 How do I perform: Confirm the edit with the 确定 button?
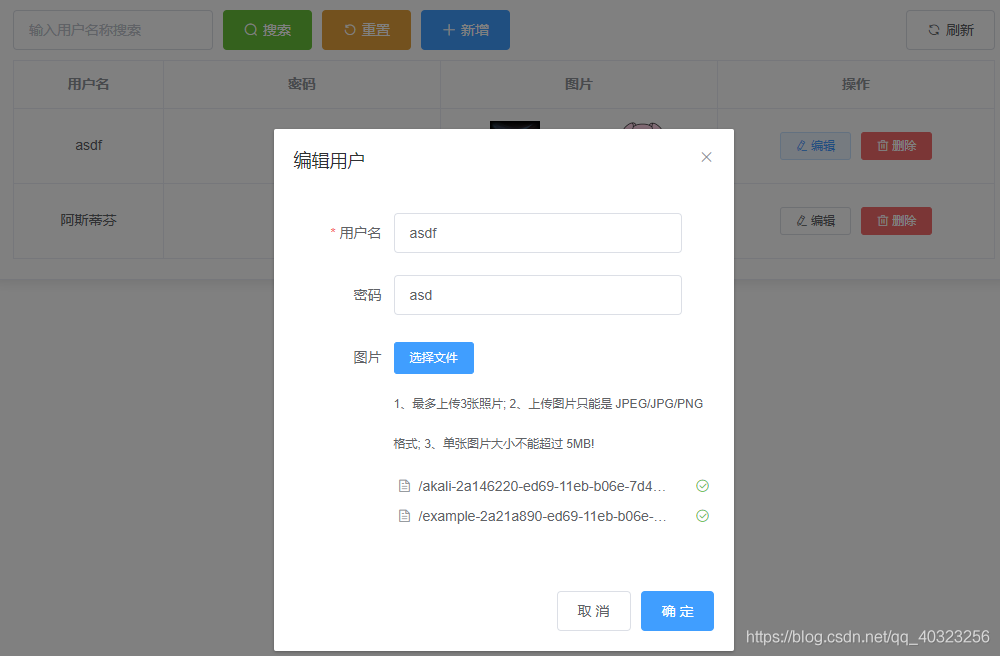click(x=677, y=610)
